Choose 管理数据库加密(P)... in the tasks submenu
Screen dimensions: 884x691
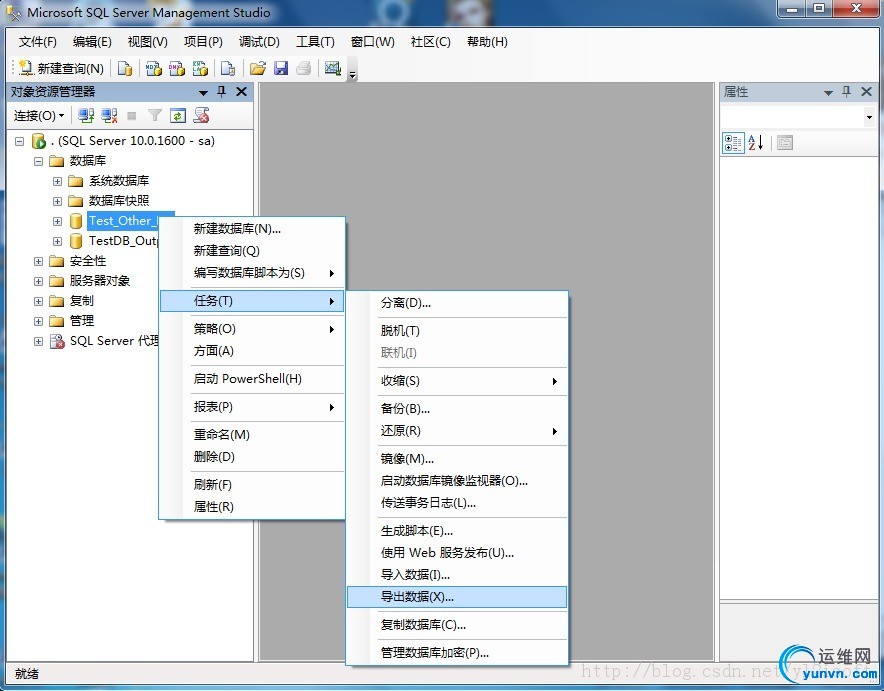[457, 653]
